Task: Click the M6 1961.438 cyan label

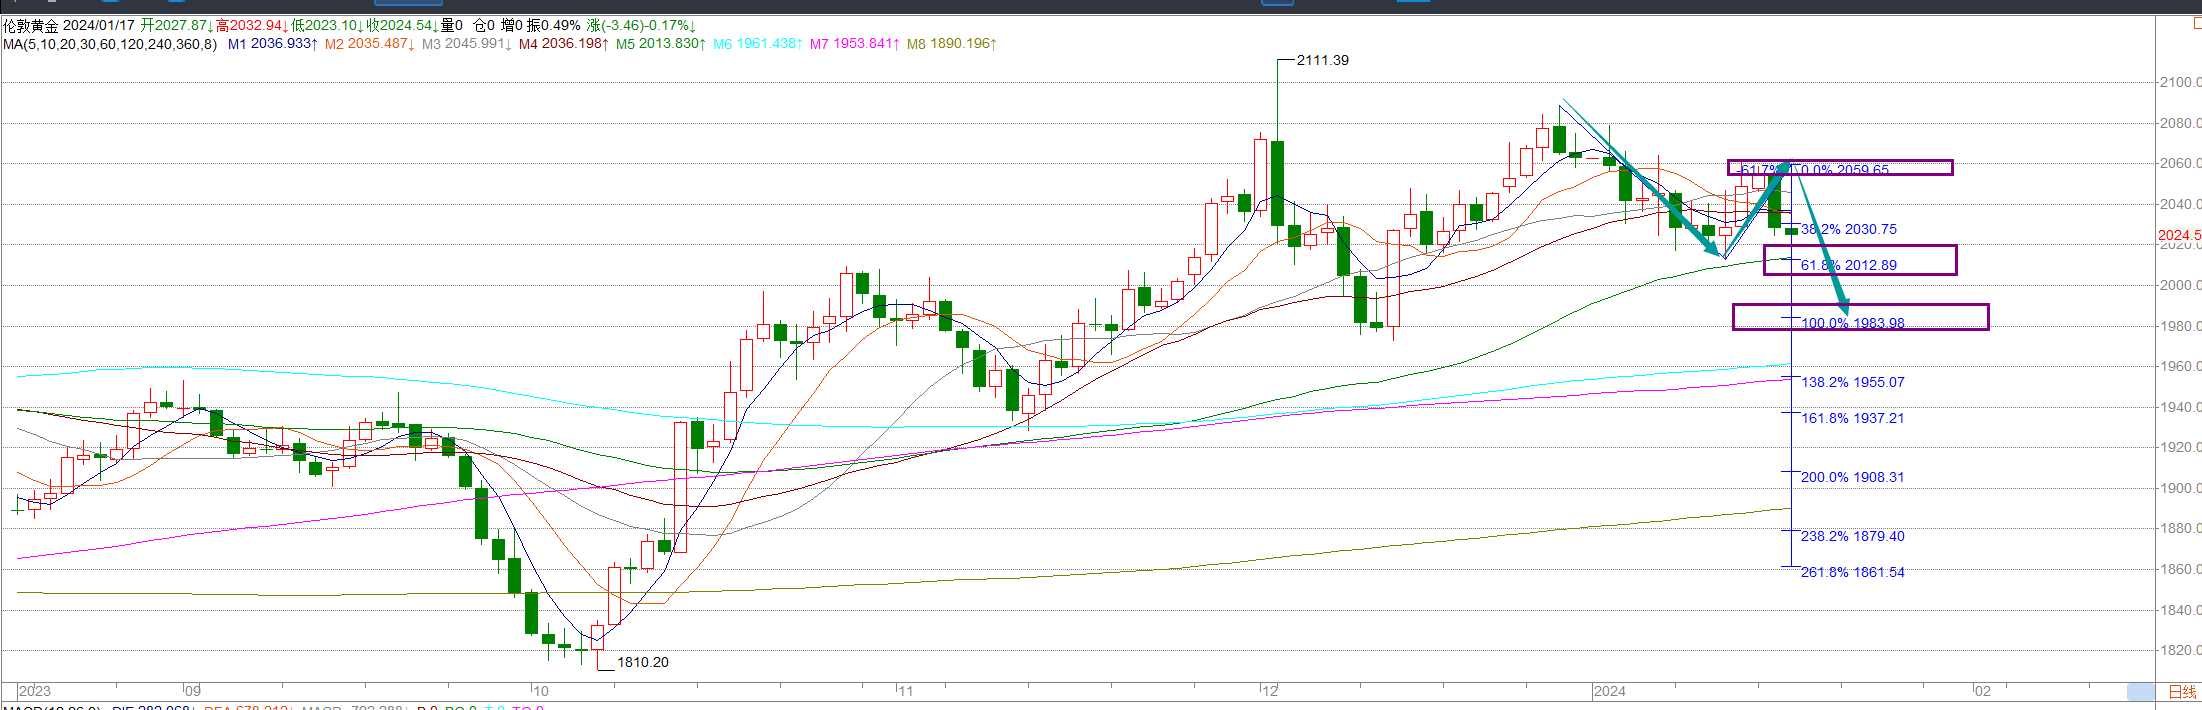Action: coord(757,44)
